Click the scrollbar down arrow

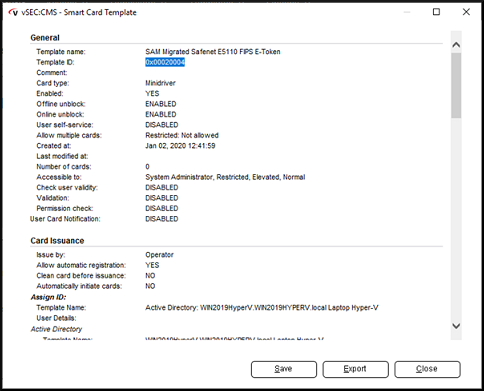point(456,326)
